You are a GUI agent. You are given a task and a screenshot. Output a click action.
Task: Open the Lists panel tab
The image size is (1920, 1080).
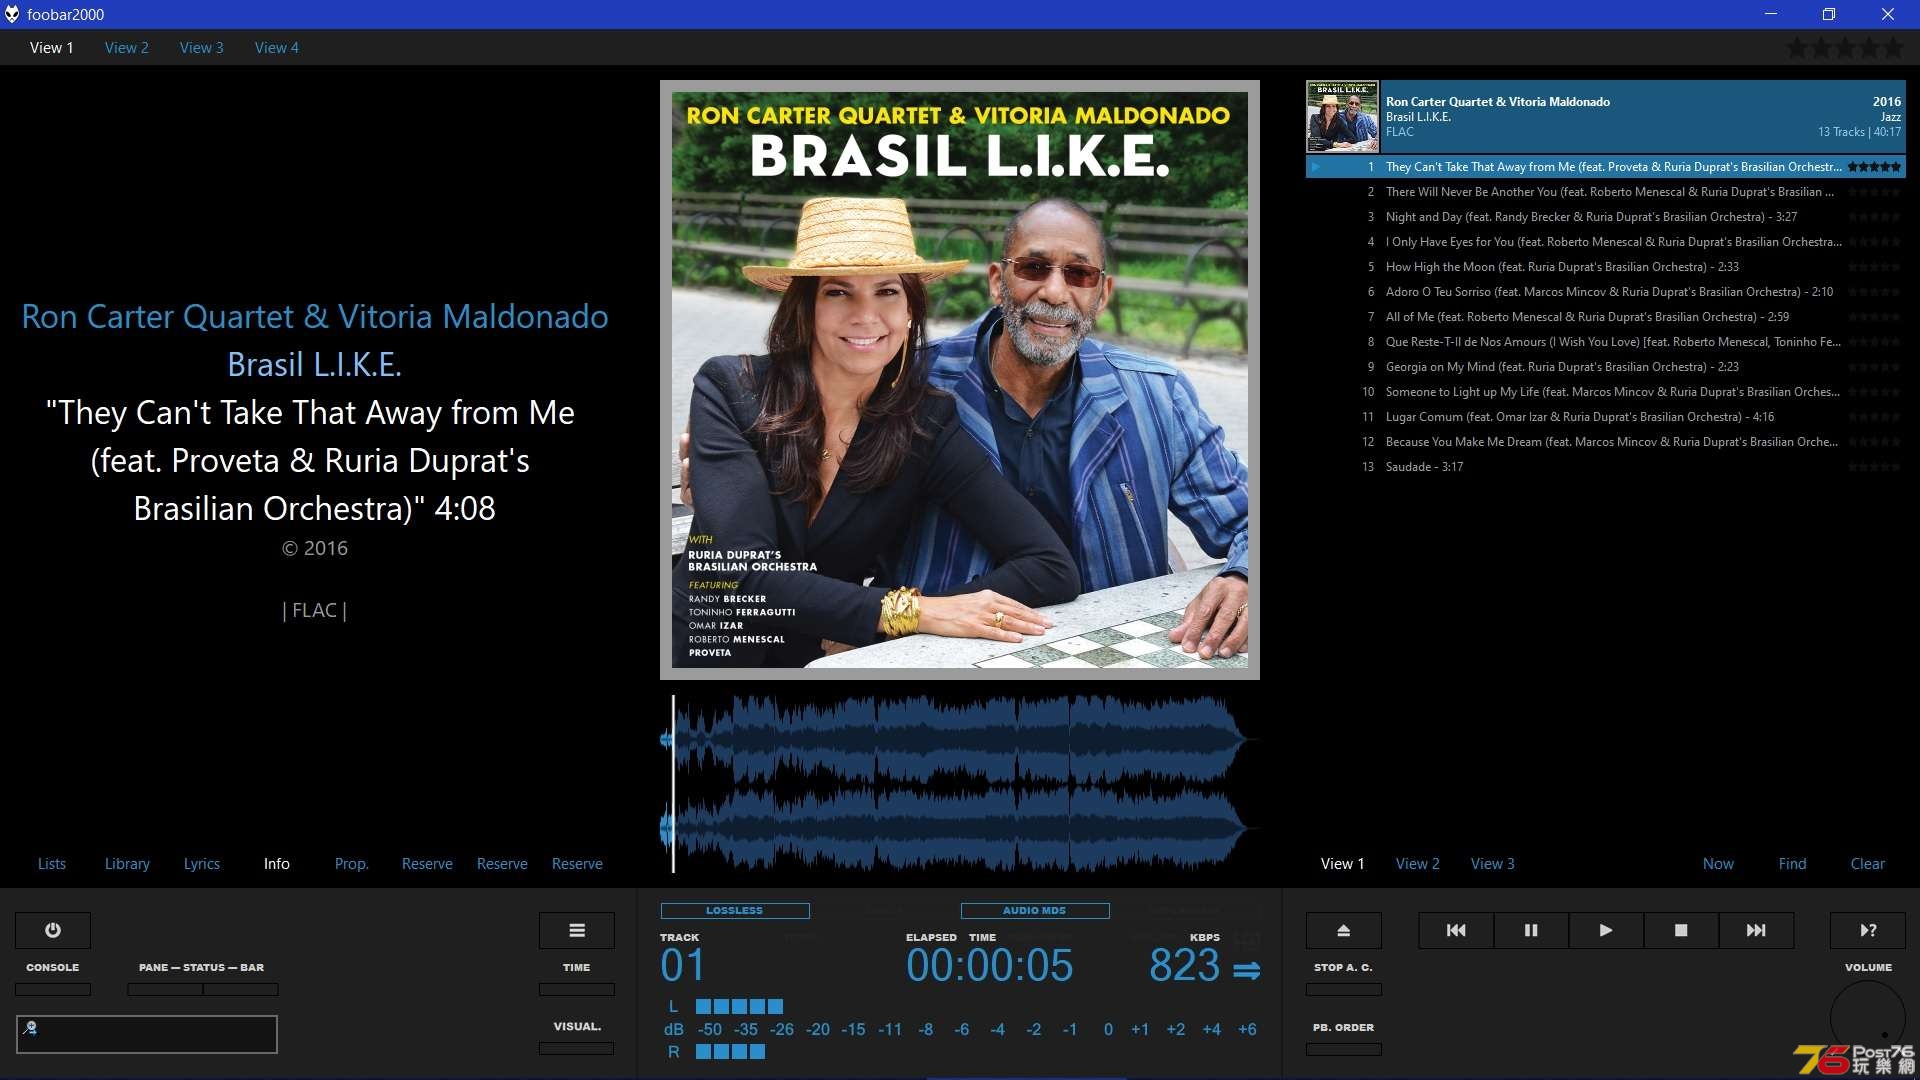coord(52,863)
